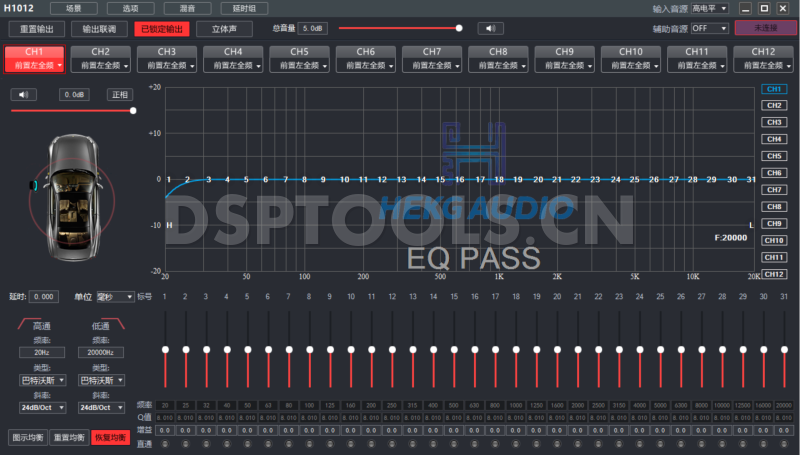This screenshot has width=800, height=455.
Task: Show CH7 curve in the graph legend
Action: [x=774, y=190]
